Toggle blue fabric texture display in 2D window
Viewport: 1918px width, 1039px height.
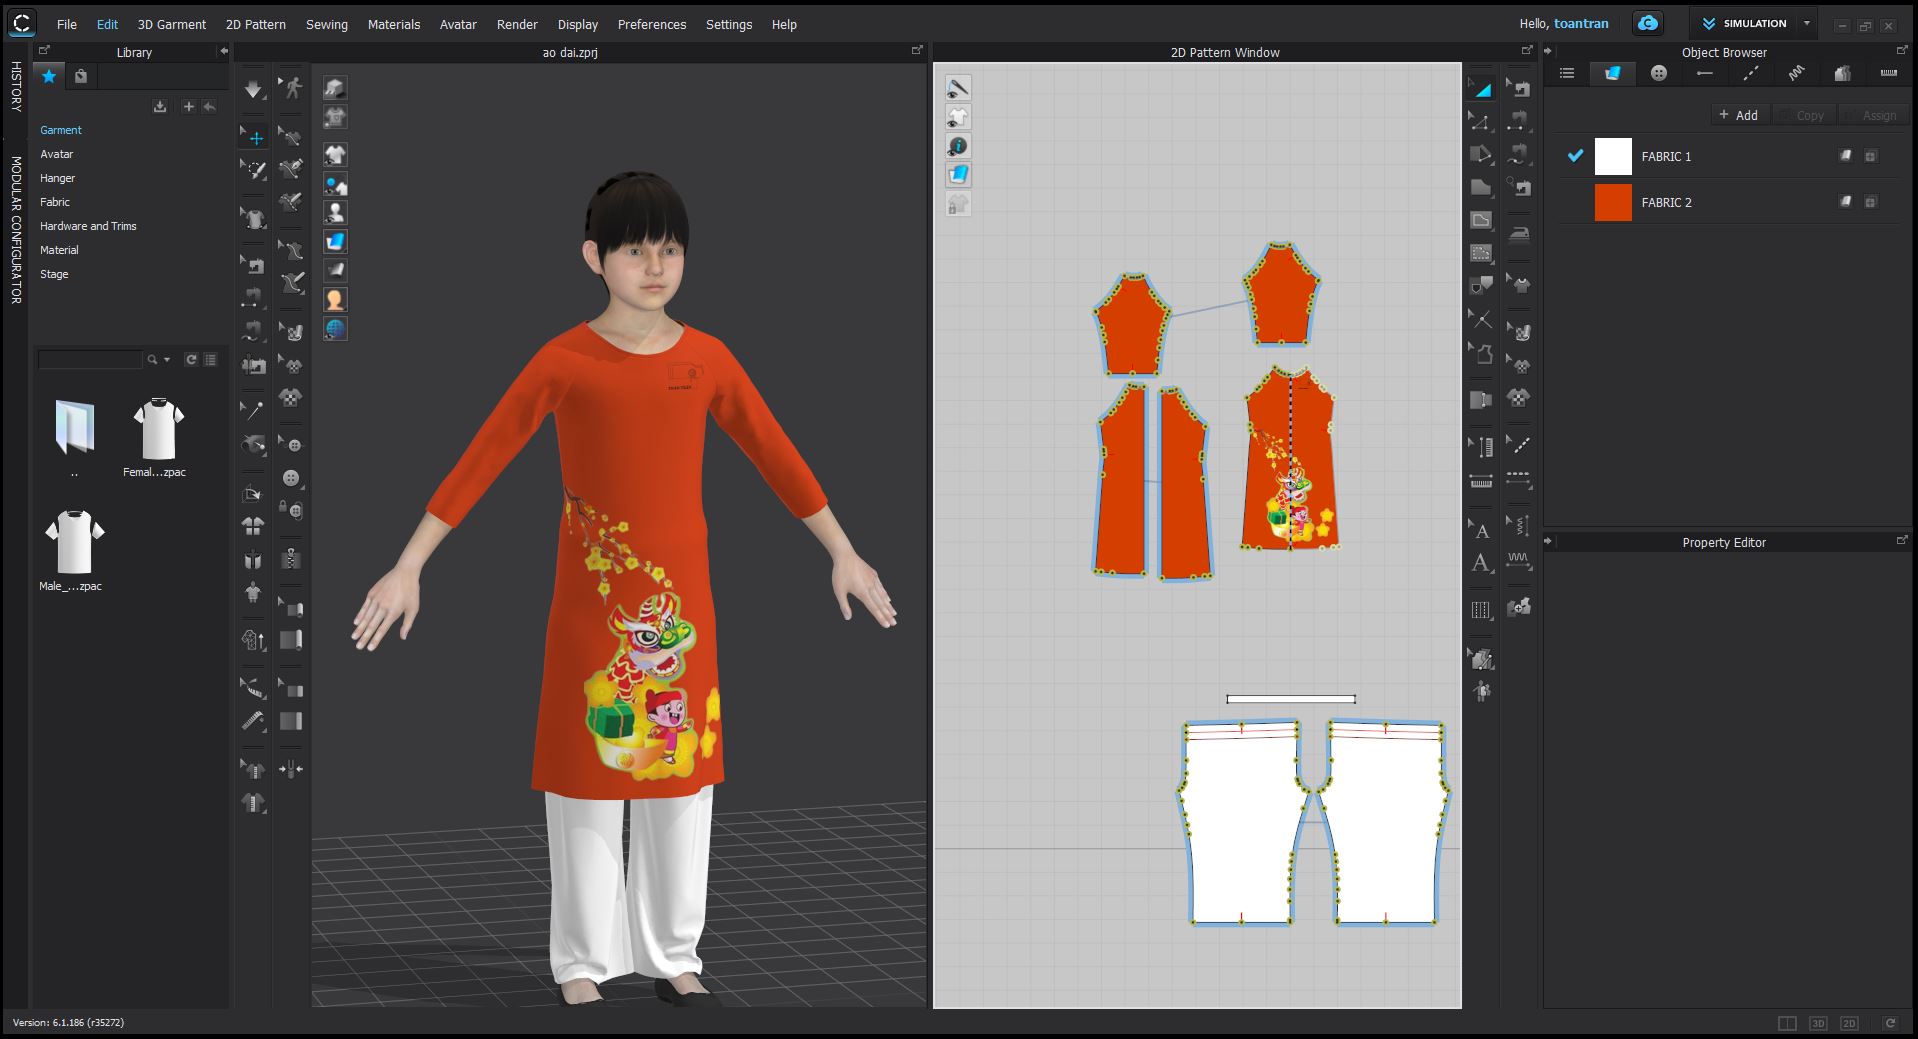coord(958,175)
